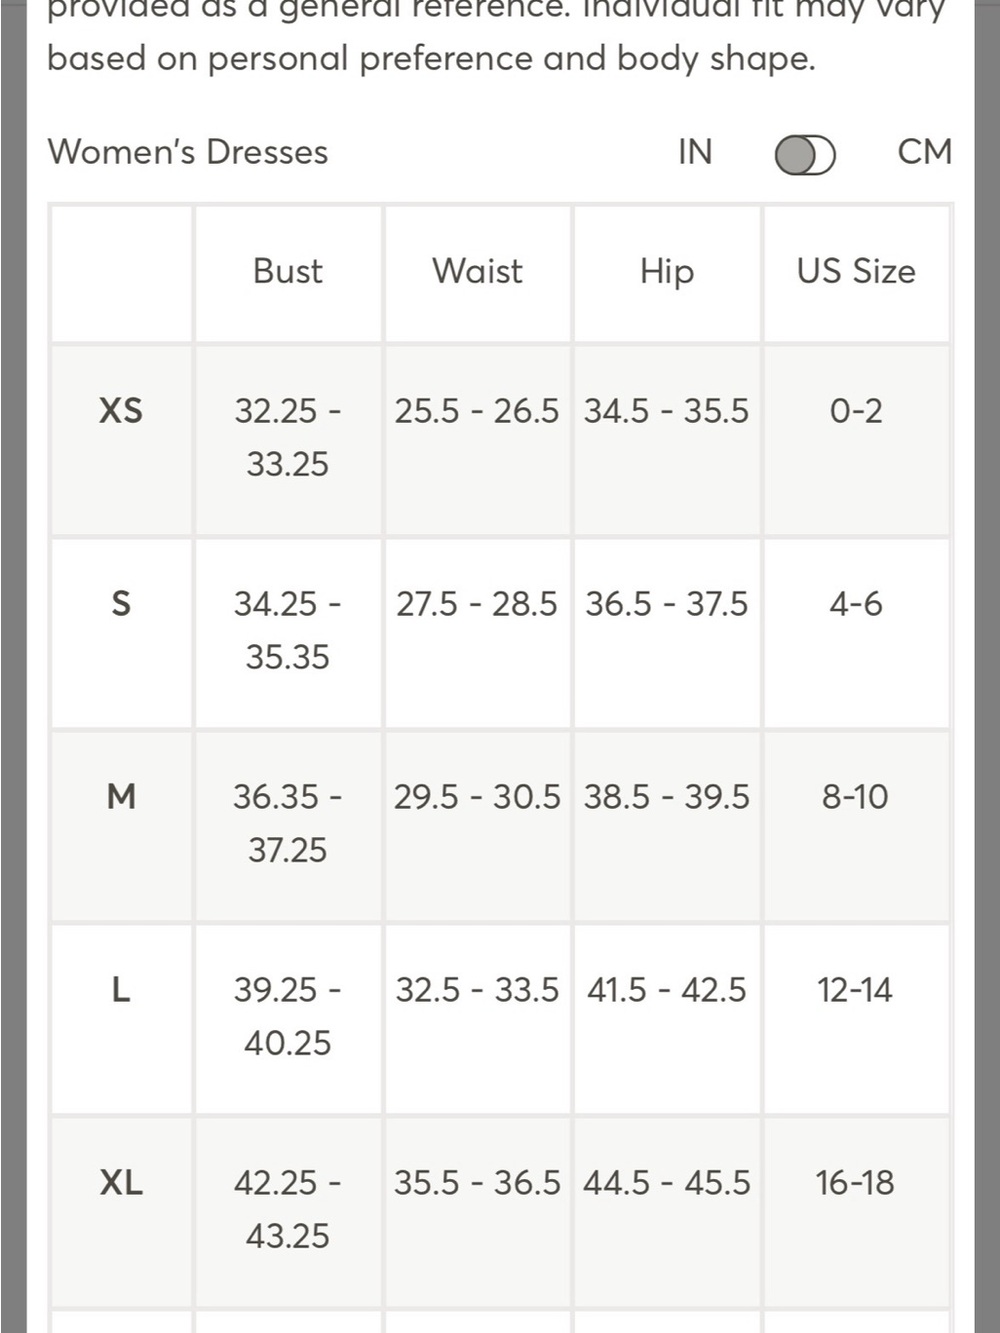Screen dimensions: 1000x1333
Task: Select the CM unit label
Action: pos(925,152)
